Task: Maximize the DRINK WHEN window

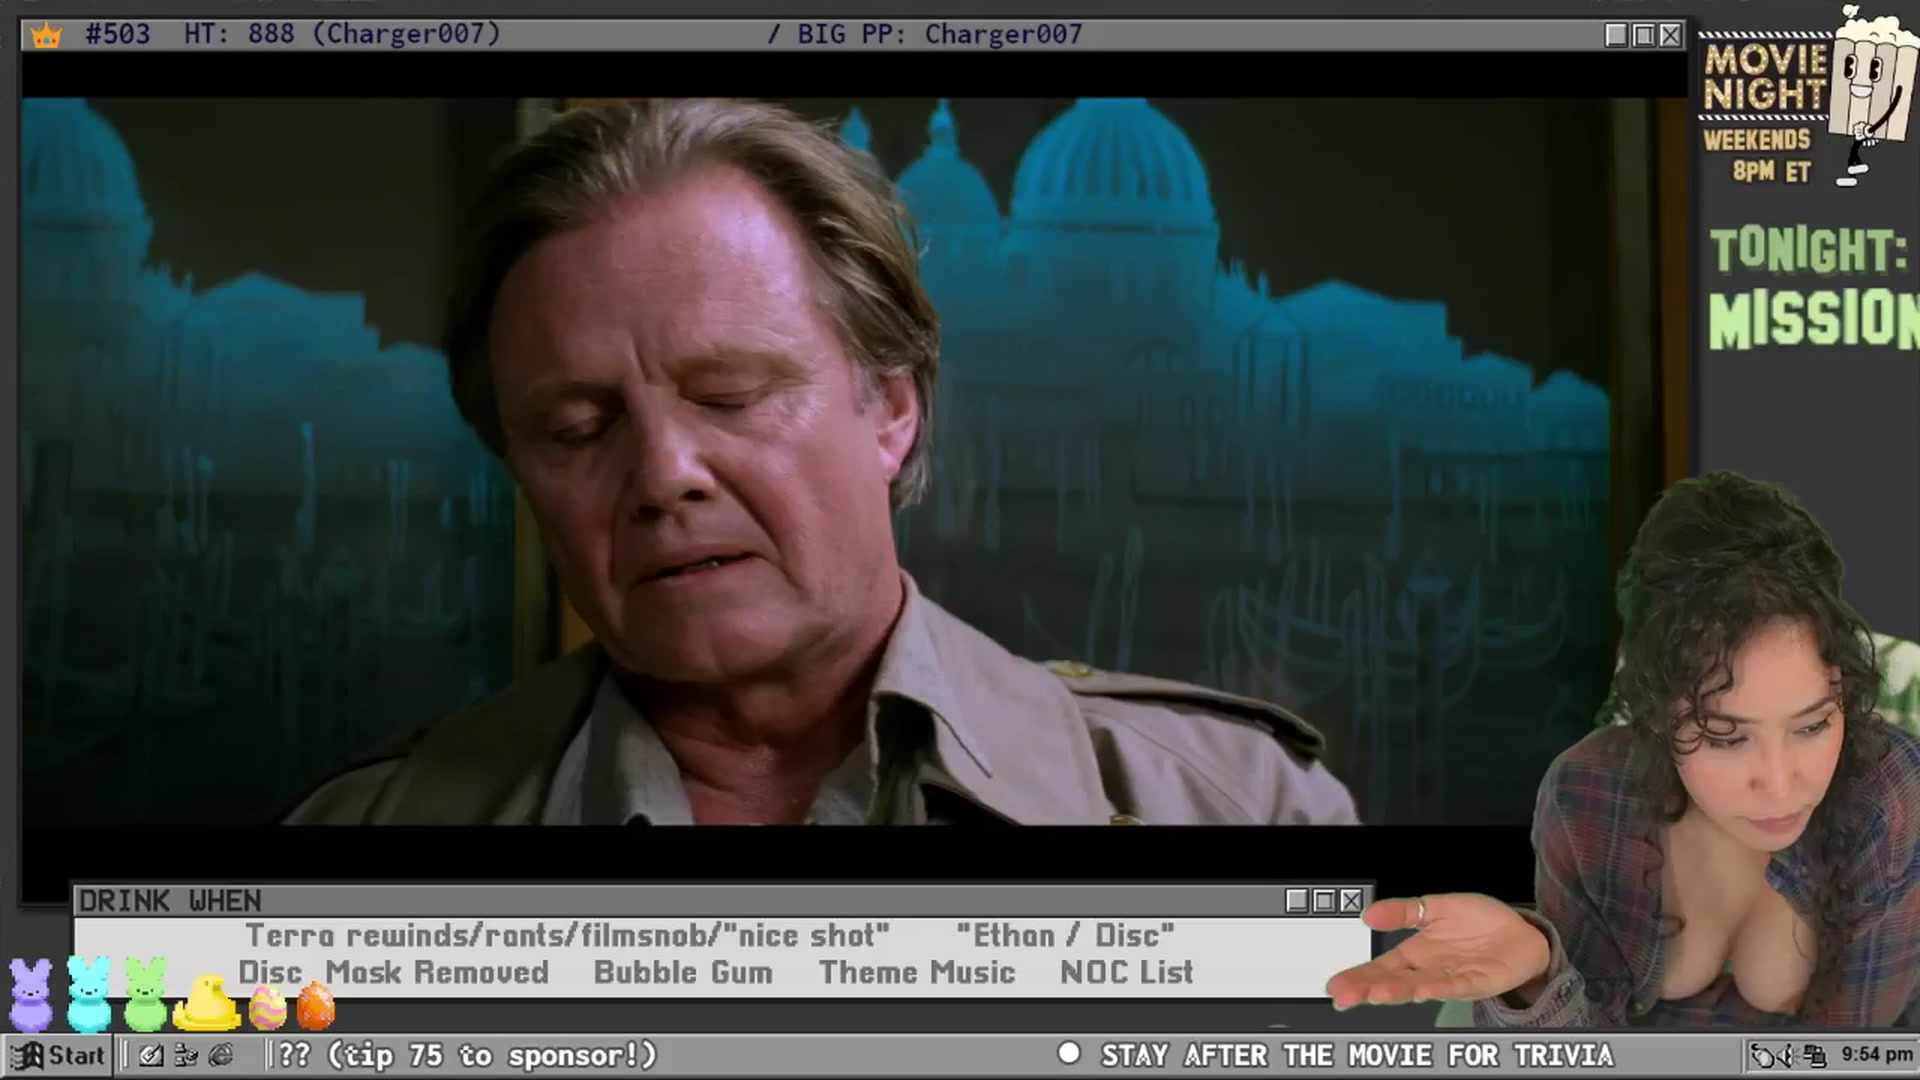Action: coord(1324,901)
